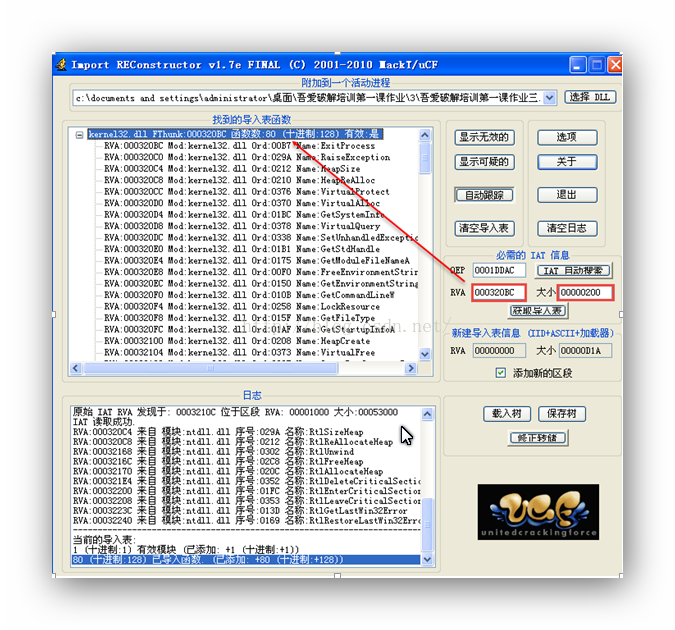Click the IAT size field showing 00000200

tap(586, 293)
